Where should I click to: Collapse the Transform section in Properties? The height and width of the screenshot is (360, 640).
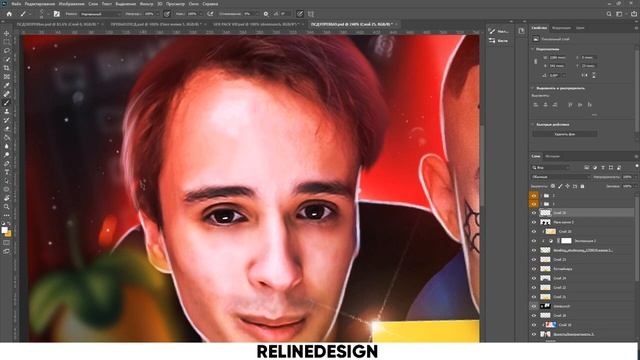533,49
